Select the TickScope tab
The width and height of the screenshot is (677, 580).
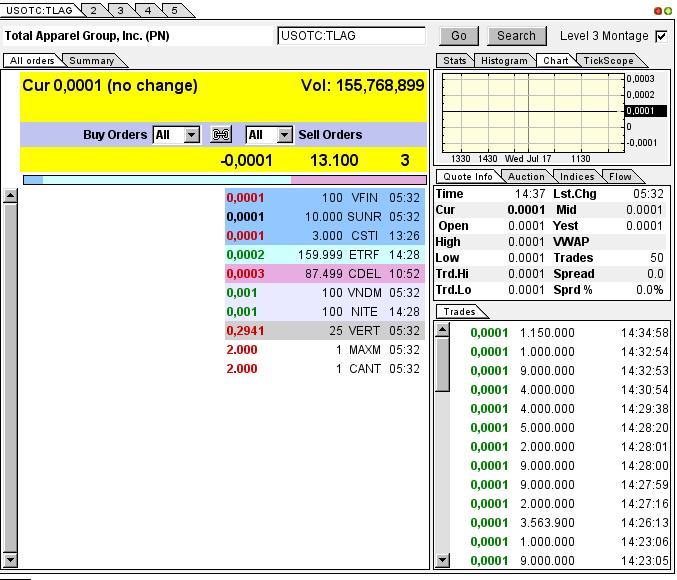point(609,61)
